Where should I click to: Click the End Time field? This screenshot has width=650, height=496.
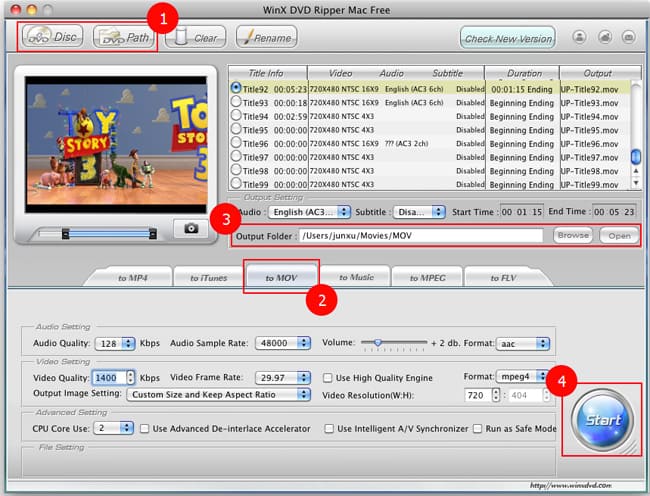[x=614, y=212]
